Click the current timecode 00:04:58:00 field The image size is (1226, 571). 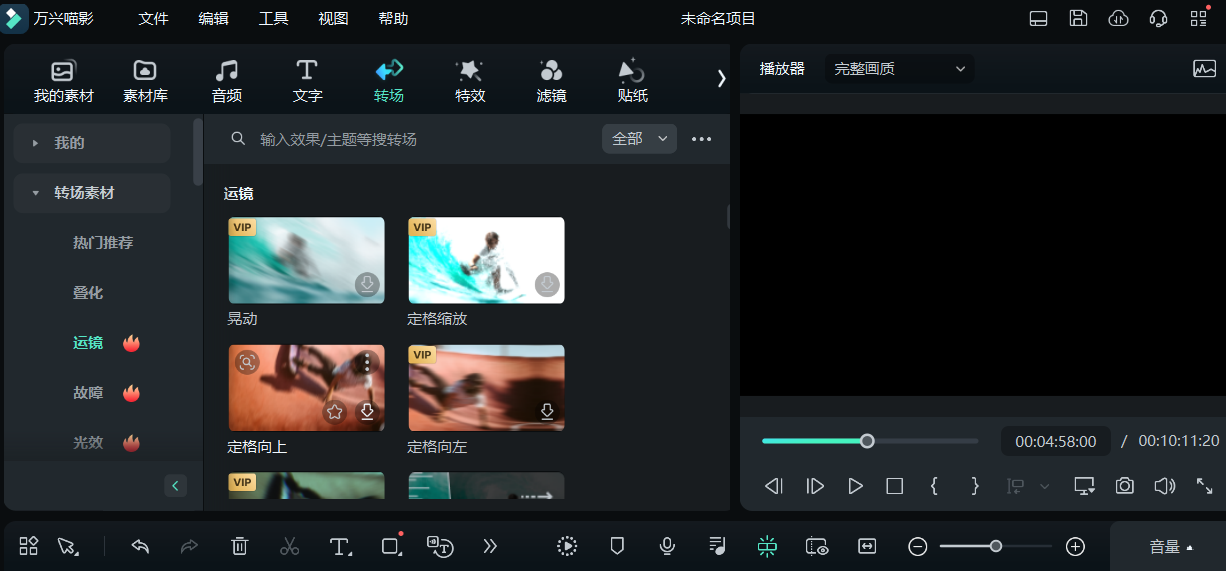(1055, 441)
